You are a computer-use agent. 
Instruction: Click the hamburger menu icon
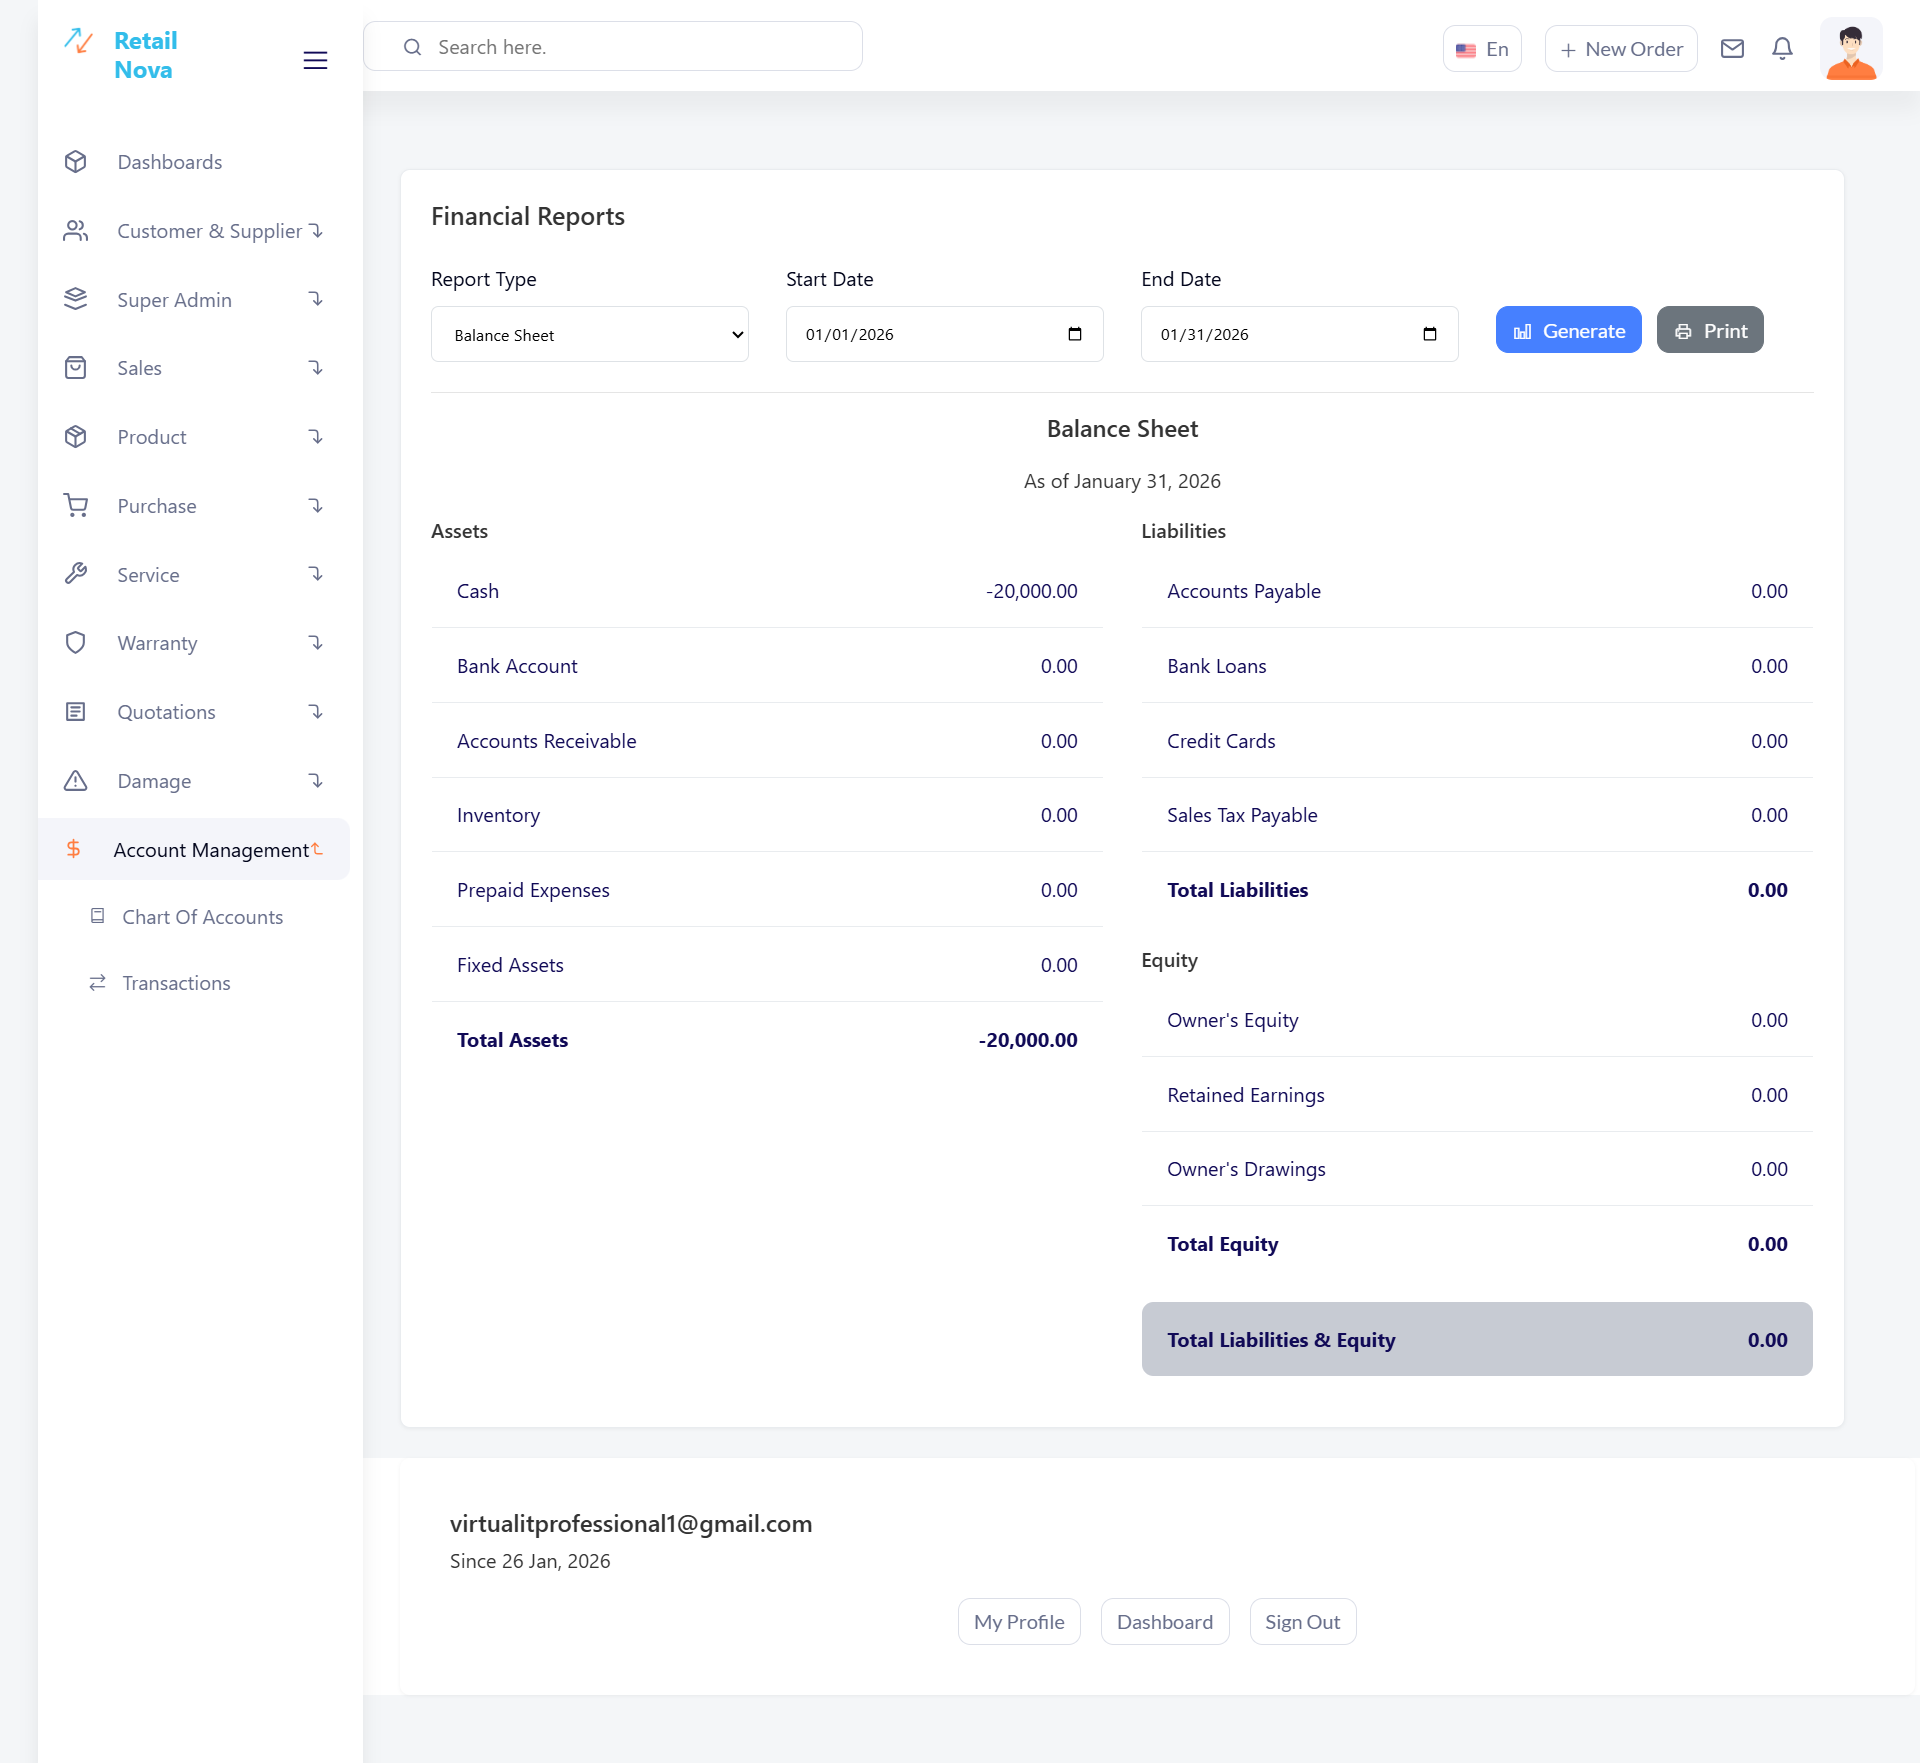pyautogui.click(x=315, y=60)
